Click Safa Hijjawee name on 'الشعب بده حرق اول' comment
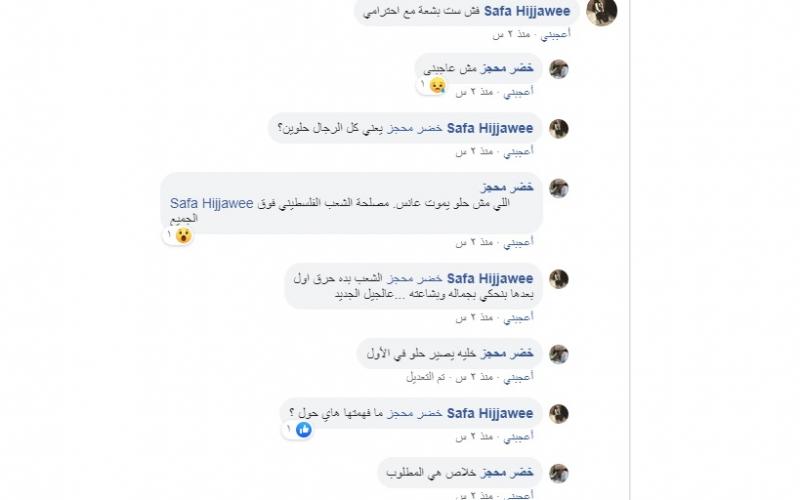 (490, 279)
